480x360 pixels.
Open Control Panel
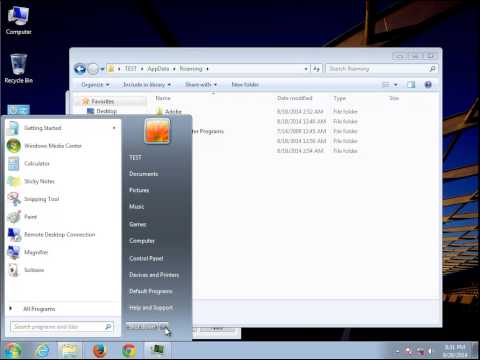pyautogui.click(x=146, y=258)
